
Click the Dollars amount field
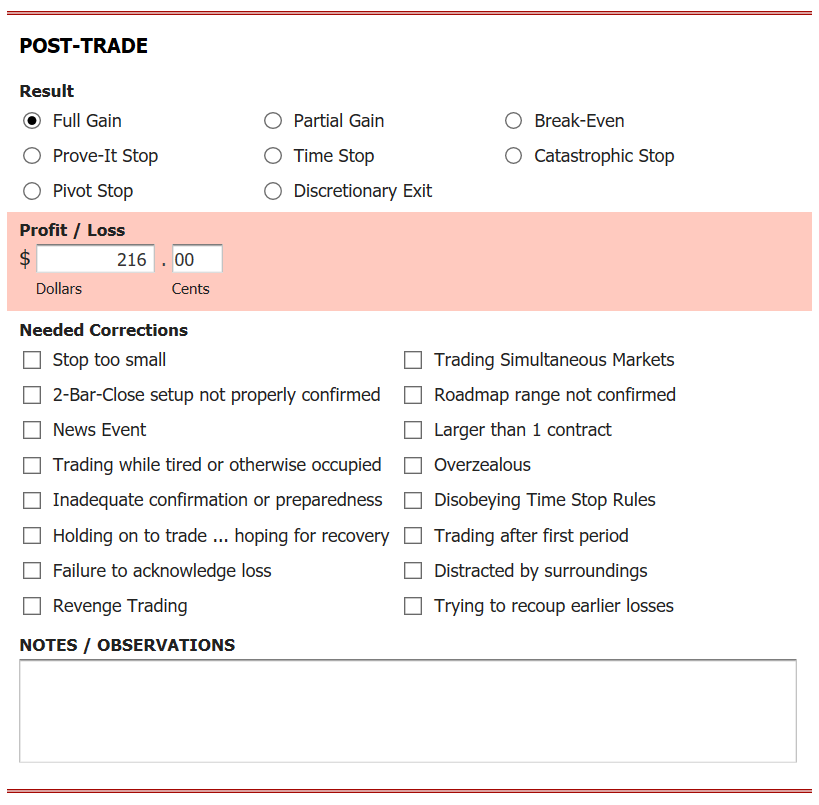(x=96, y=259)
